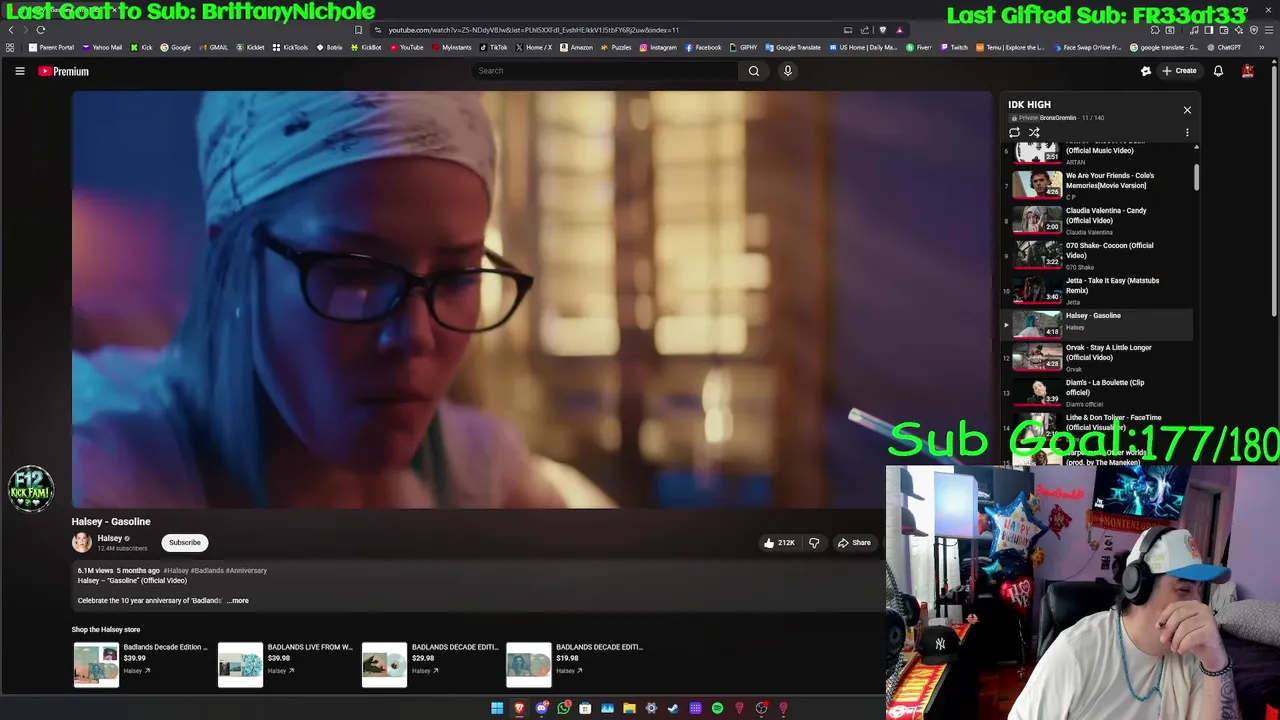Open the Google Translate bookmark
Viewport: 1280px width, 720px height.
click(x=793, y=47)
